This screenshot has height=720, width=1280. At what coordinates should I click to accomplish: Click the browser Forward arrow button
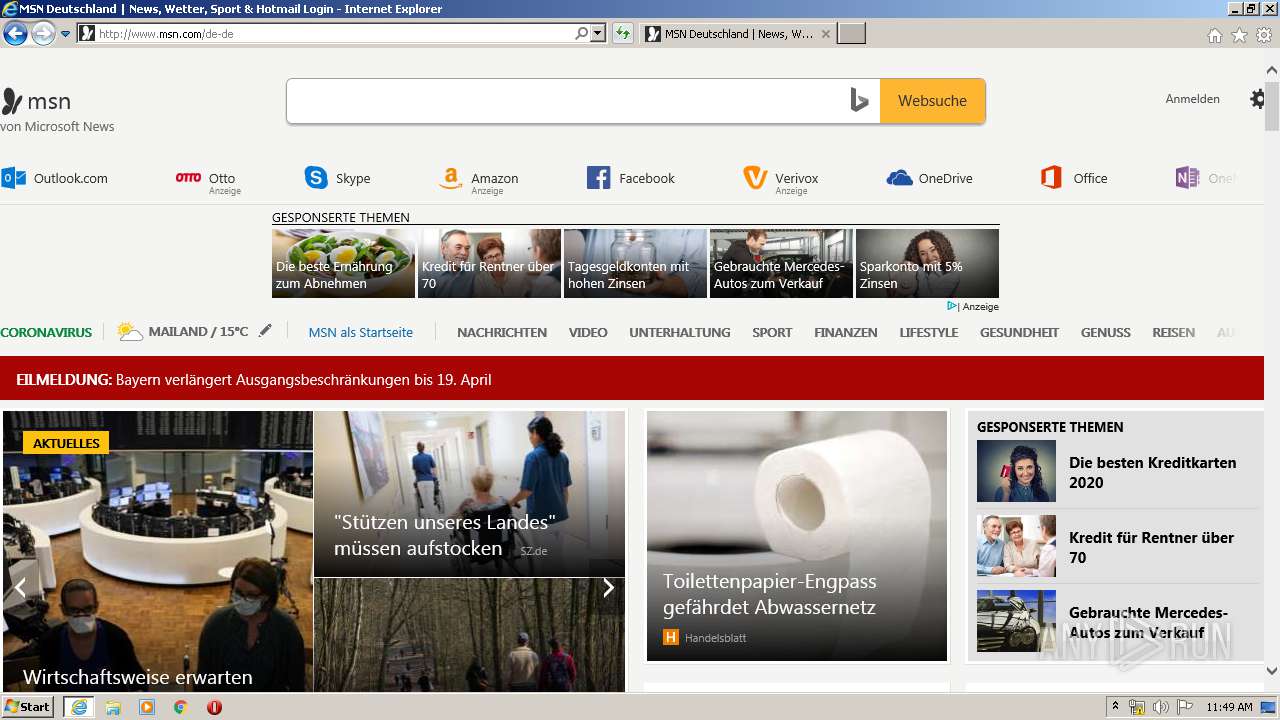pyautogui.click(x=43, y=34)
